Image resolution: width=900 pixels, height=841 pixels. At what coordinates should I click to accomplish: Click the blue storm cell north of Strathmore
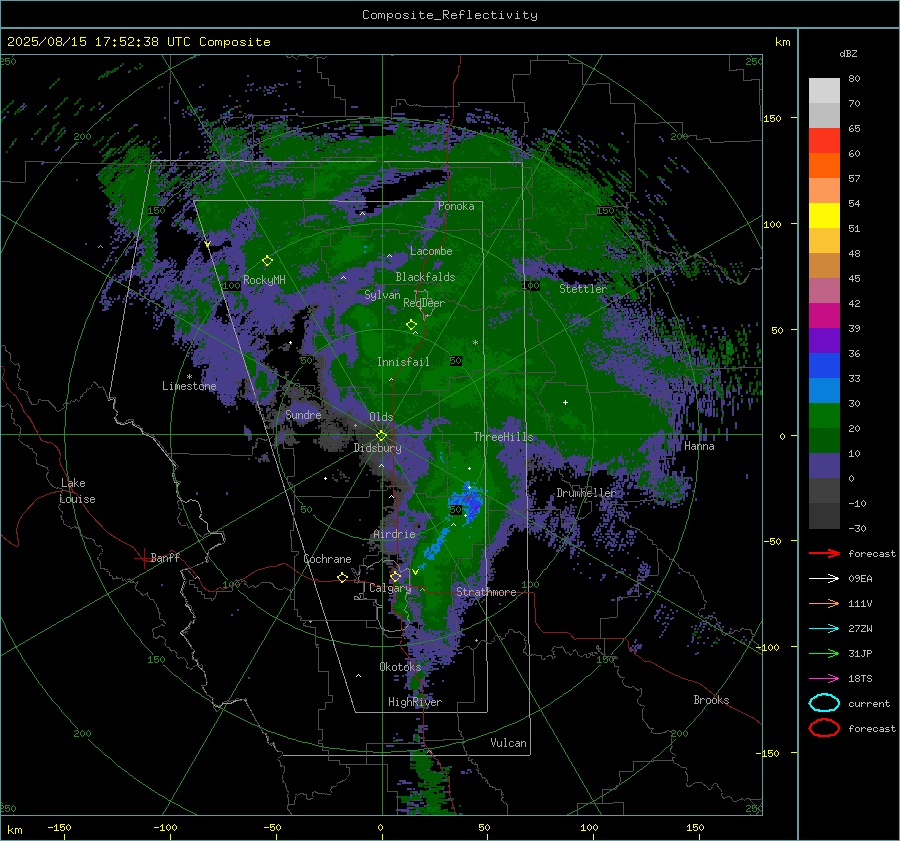pyautogui.click(x=468, y=502)
